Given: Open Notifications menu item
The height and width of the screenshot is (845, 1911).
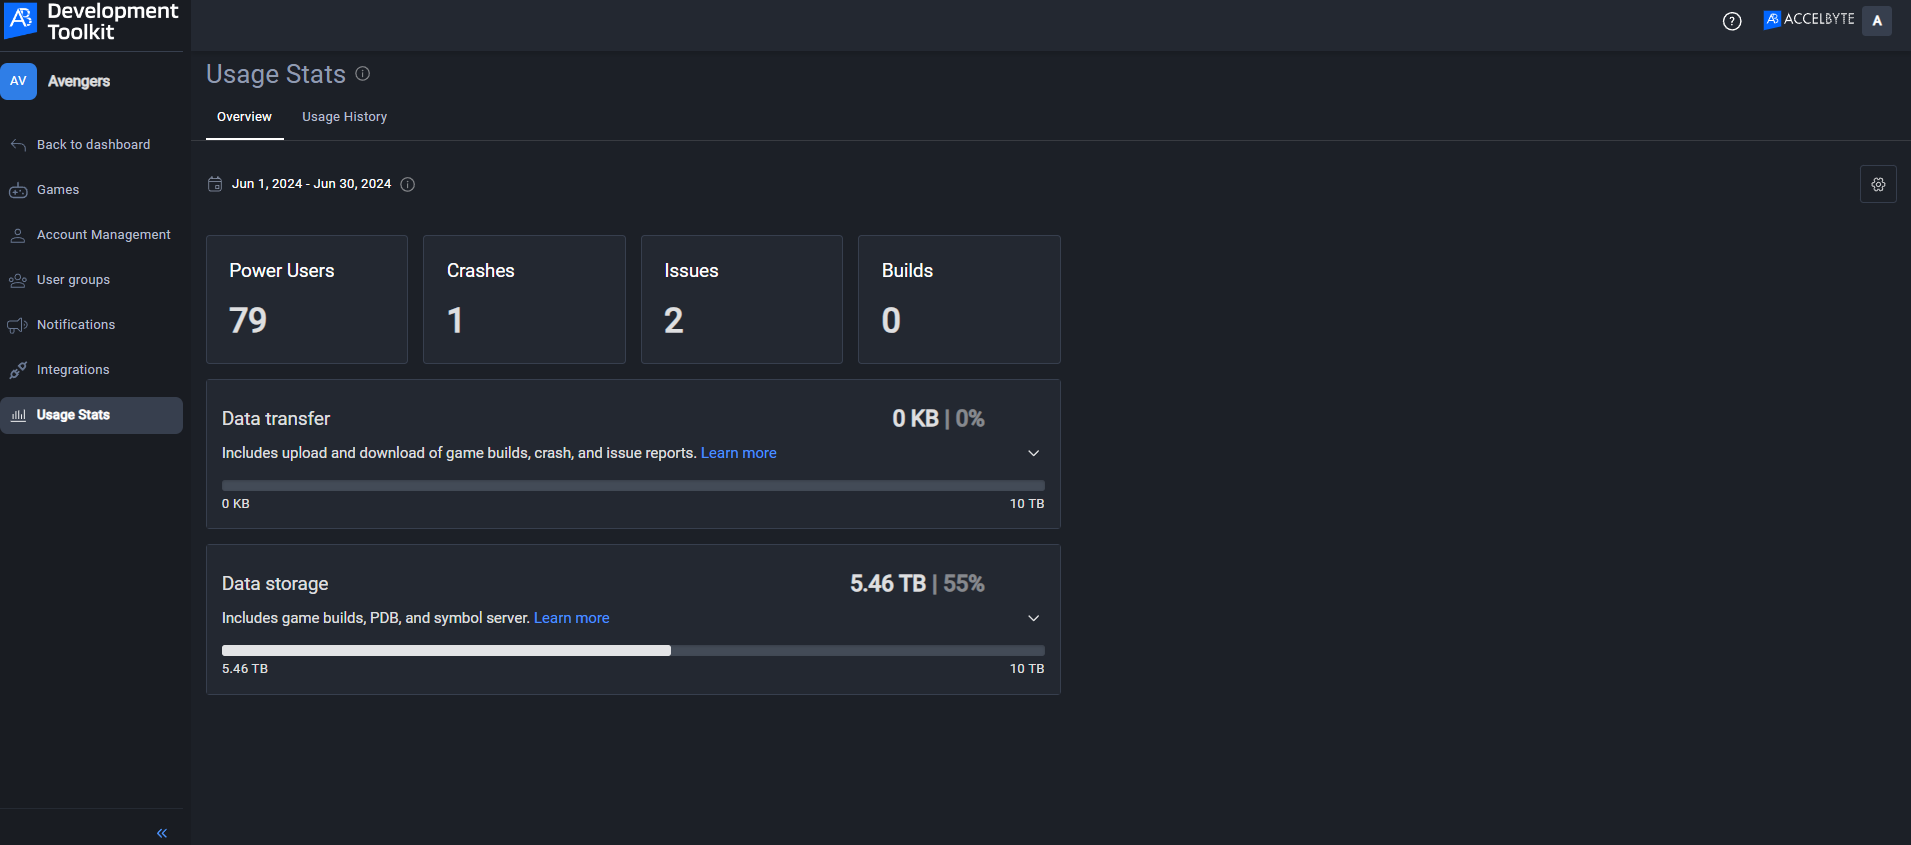Looking at the screenshot, I should pos(91,325).
